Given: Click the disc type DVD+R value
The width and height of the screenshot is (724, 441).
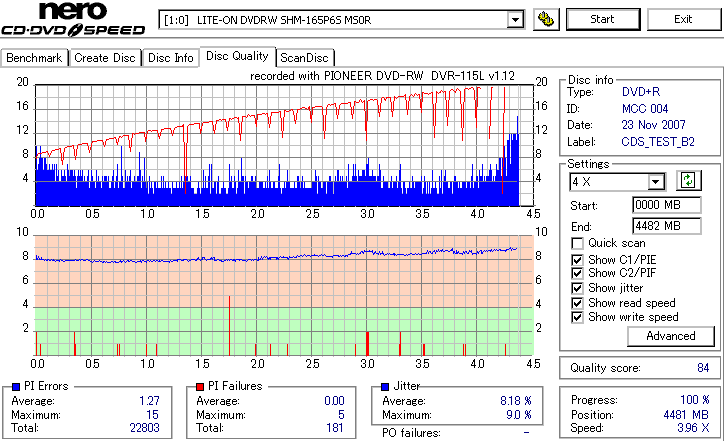Looking at the screenshot, I should point(641,92).
